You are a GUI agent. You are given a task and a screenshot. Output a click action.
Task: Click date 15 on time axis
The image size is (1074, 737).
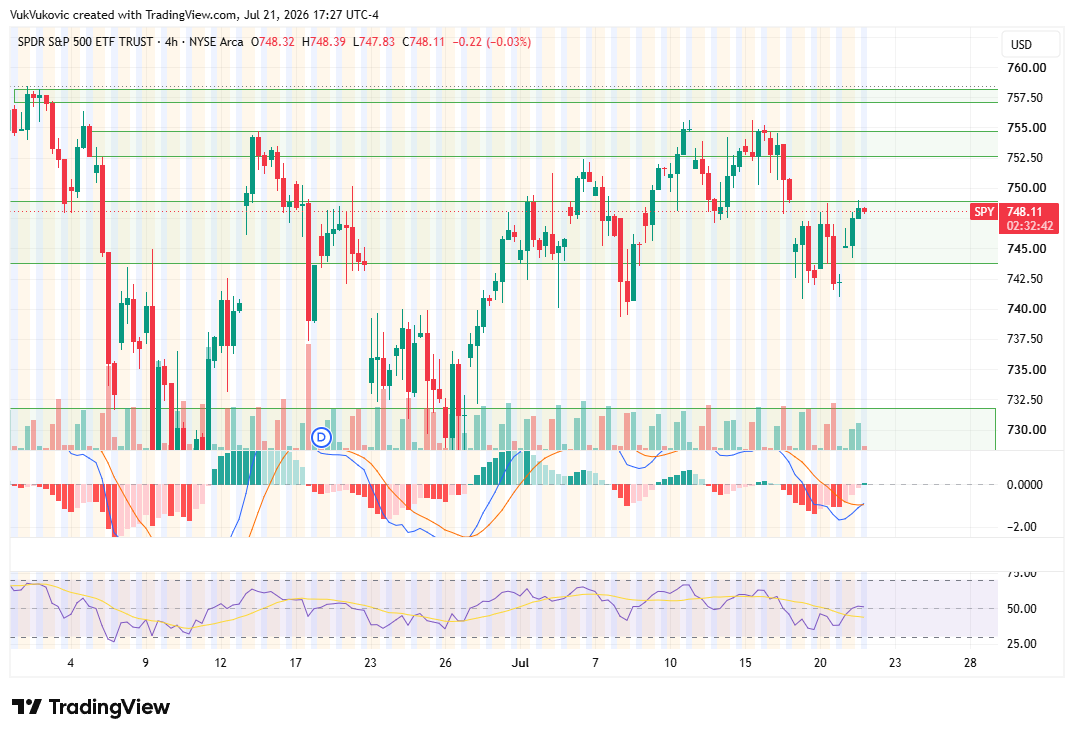(x=745, y=662)
